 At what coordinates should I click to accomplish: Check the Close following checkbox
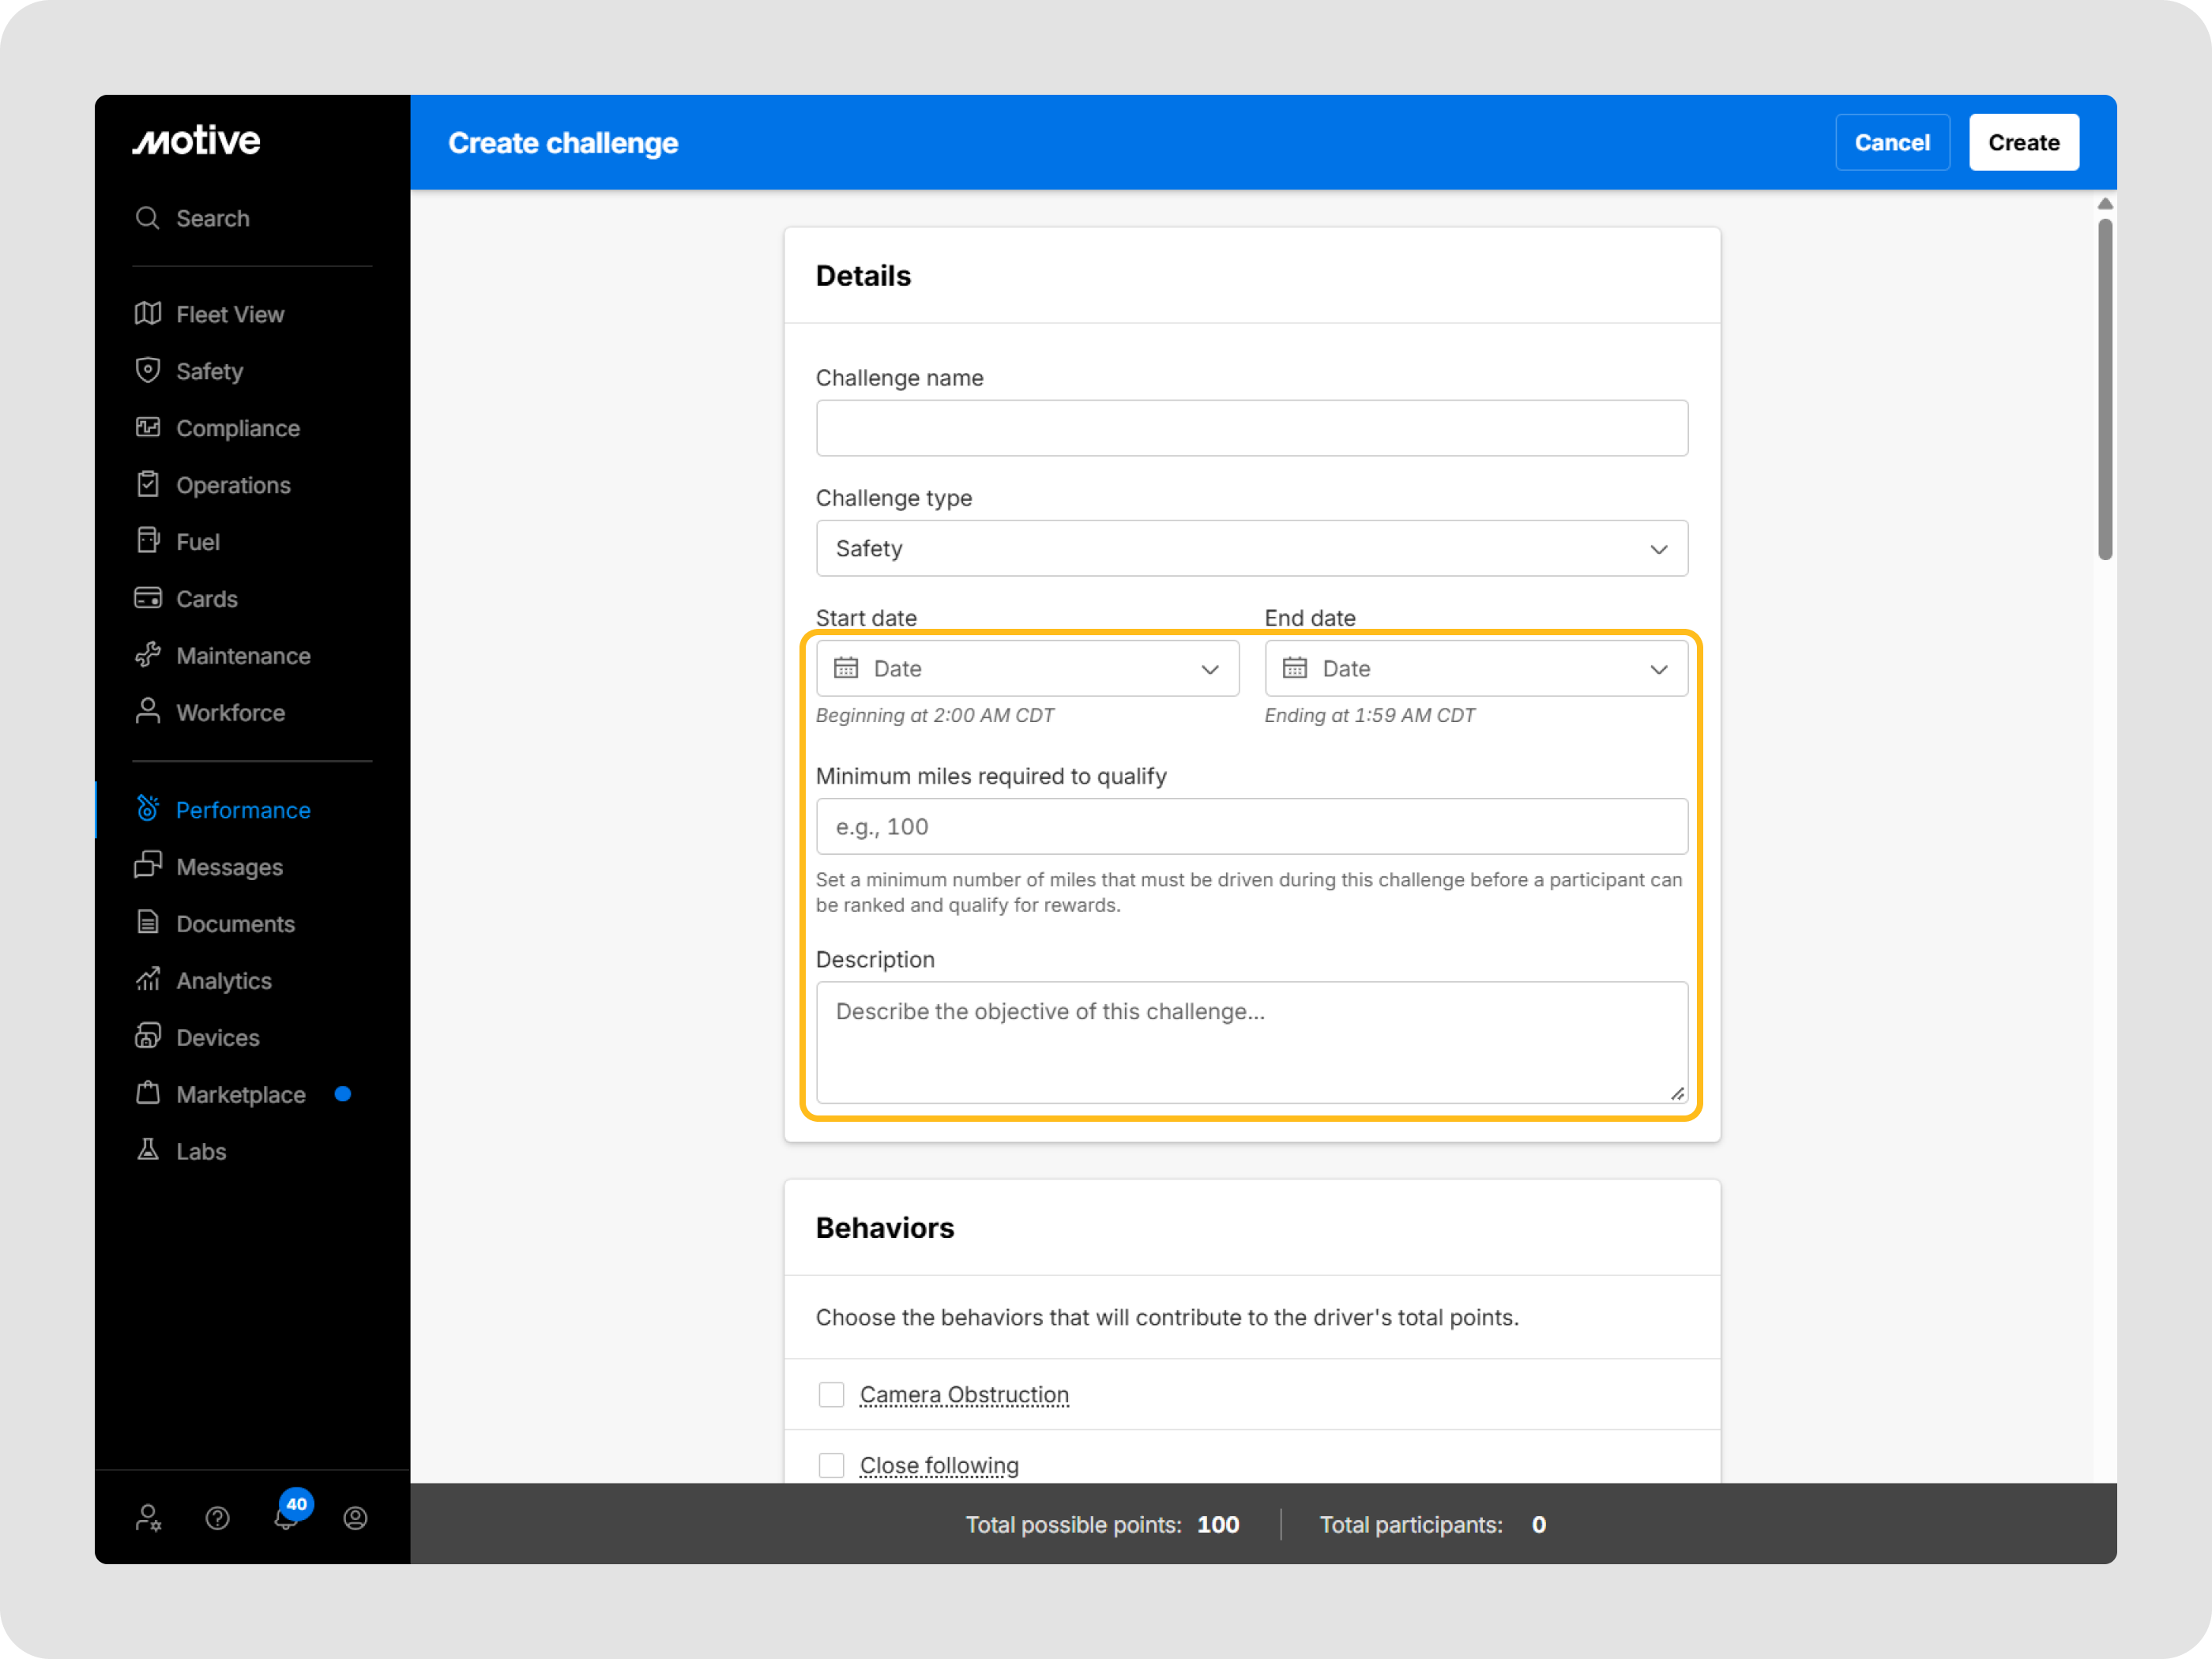click(x=832, y=1465)
